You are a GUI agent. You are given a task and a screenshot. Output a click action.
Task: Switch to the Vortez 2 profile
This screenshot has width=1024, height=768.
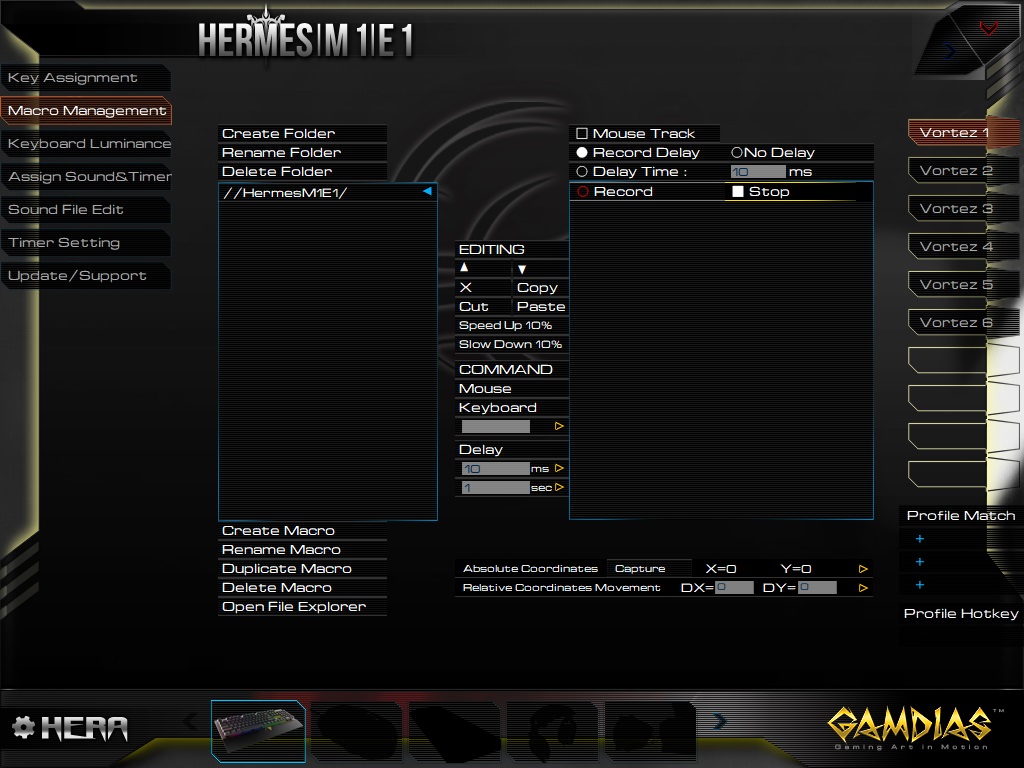[955, 170]
